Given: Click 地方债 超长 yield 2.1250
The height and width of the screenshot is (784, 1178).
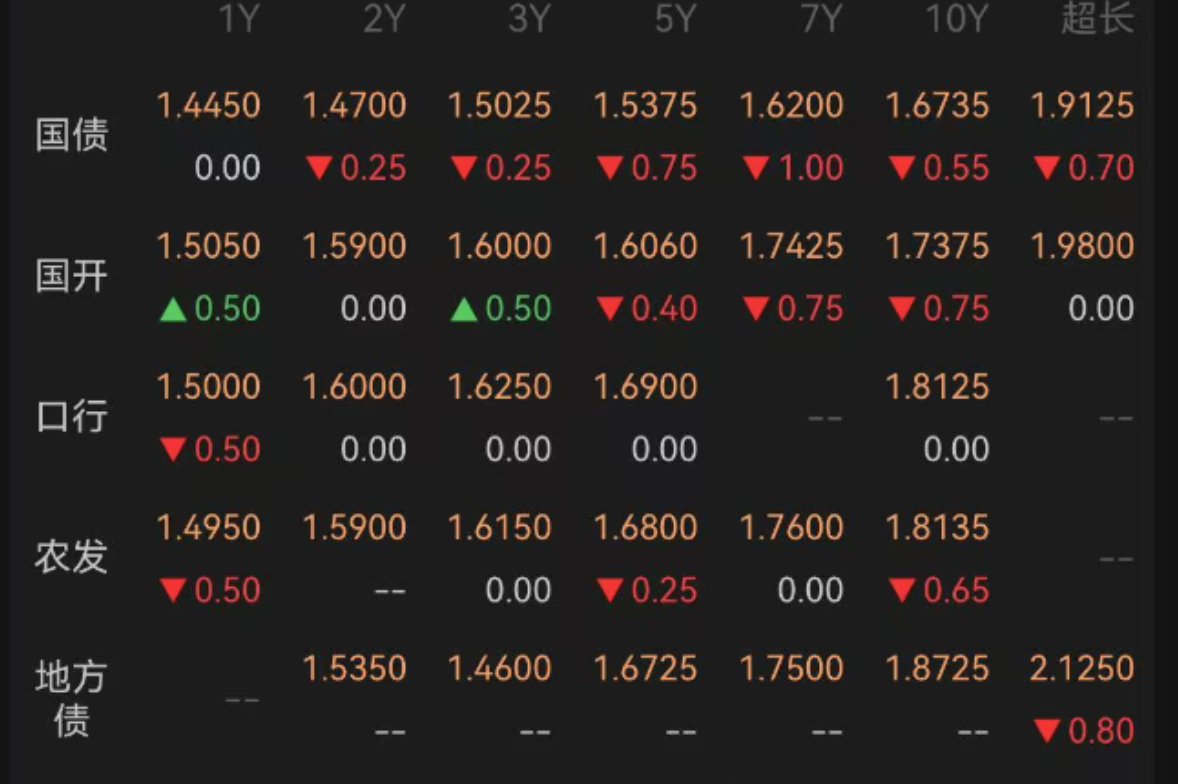Looking at the screenshot, I should coord(1082,668).
